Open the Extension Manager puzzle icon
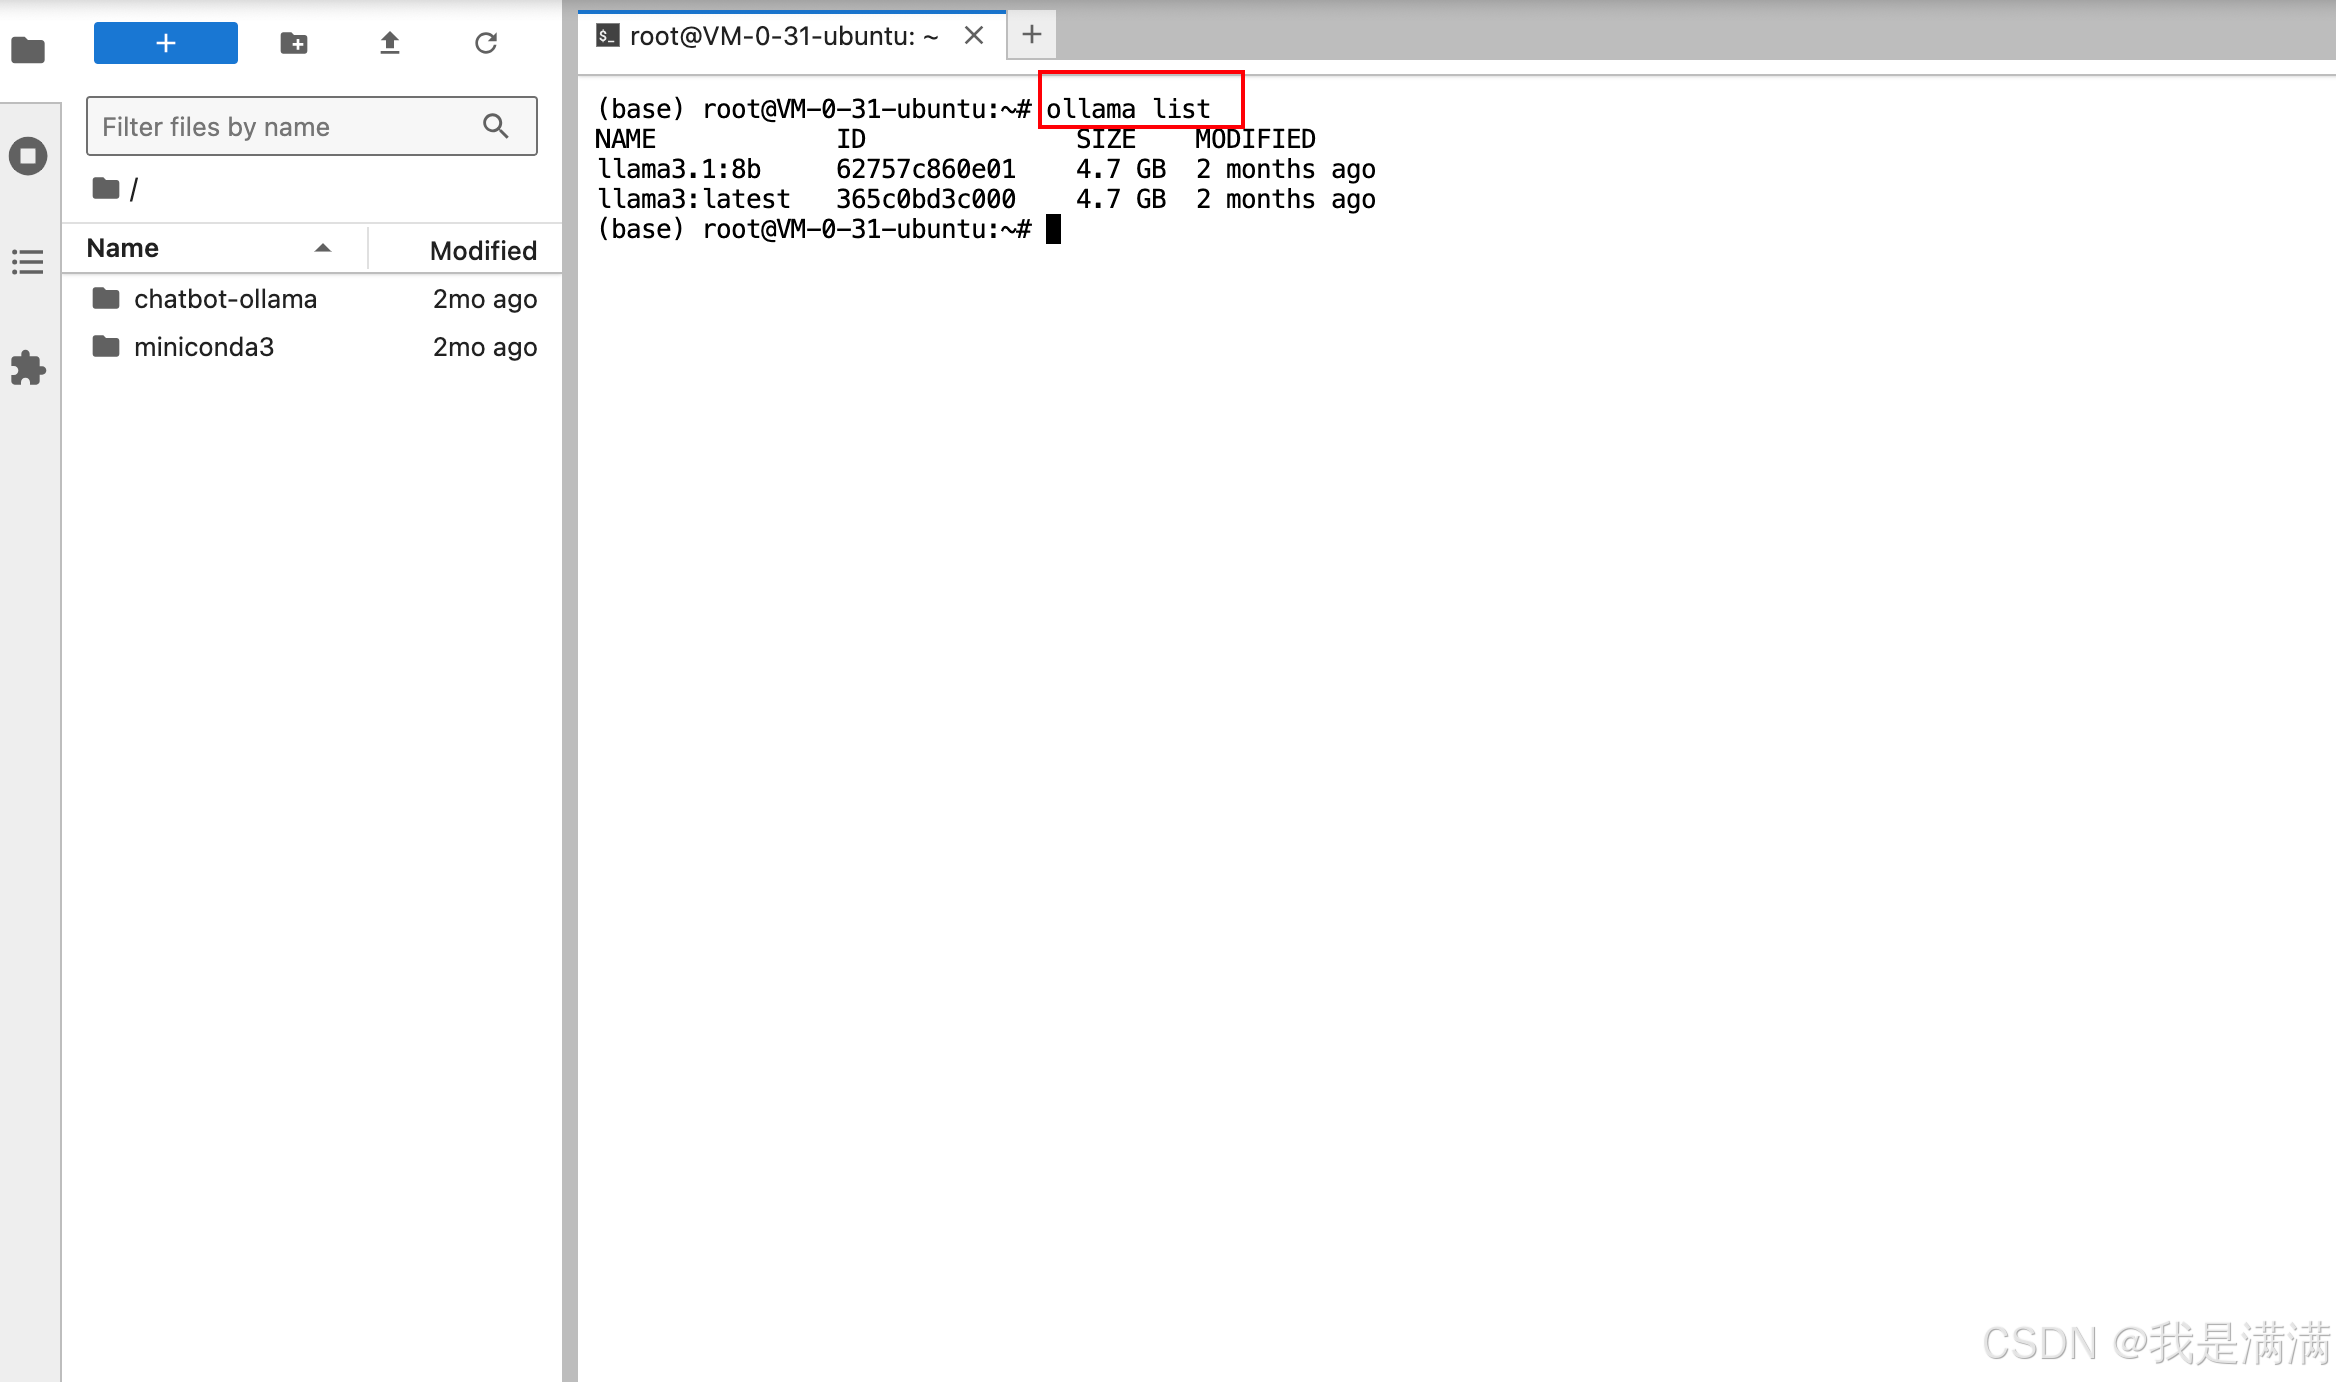 (28, 368)
